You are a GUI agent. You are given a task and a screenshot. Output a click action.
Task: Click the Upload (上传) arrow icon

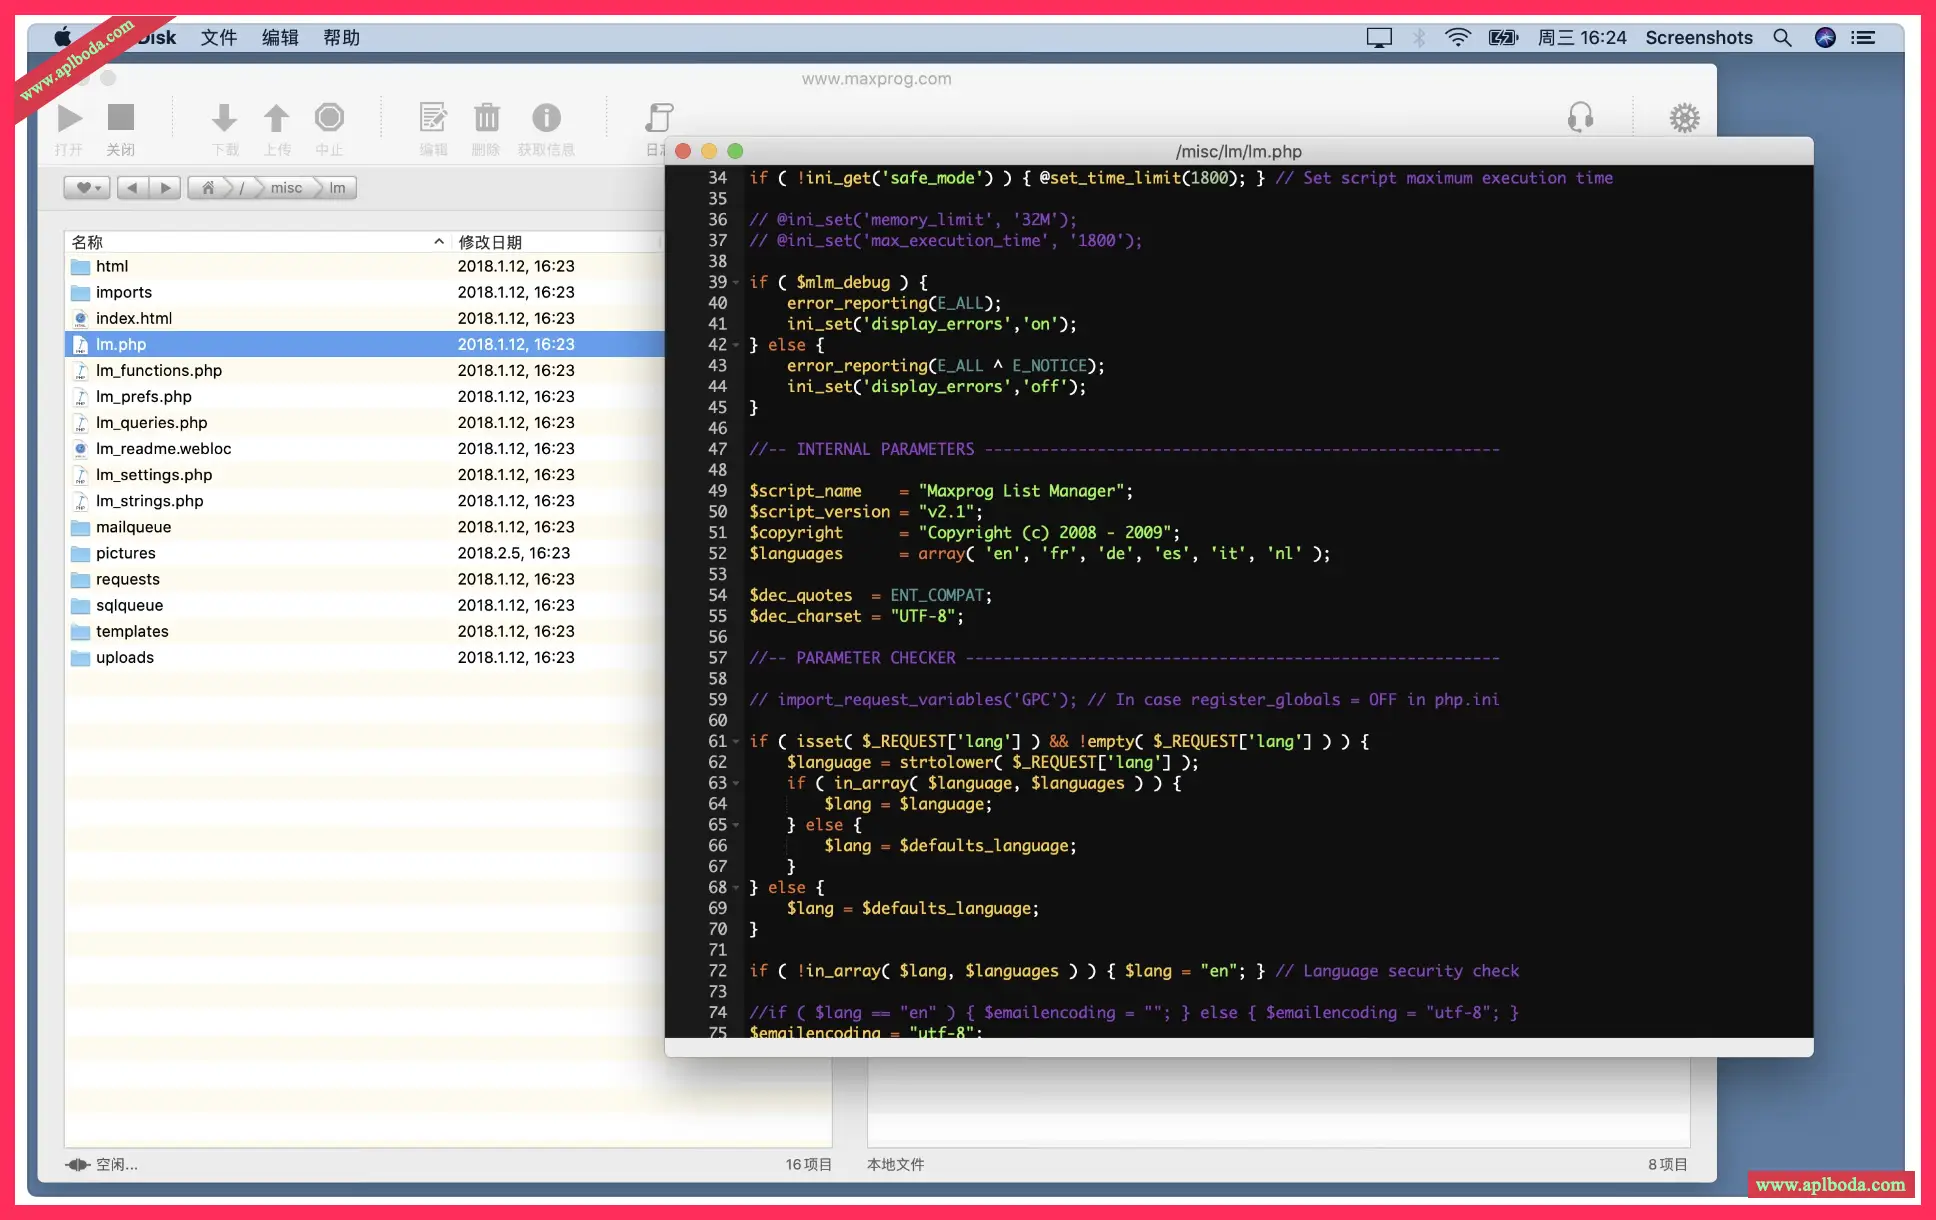point(276,118)
